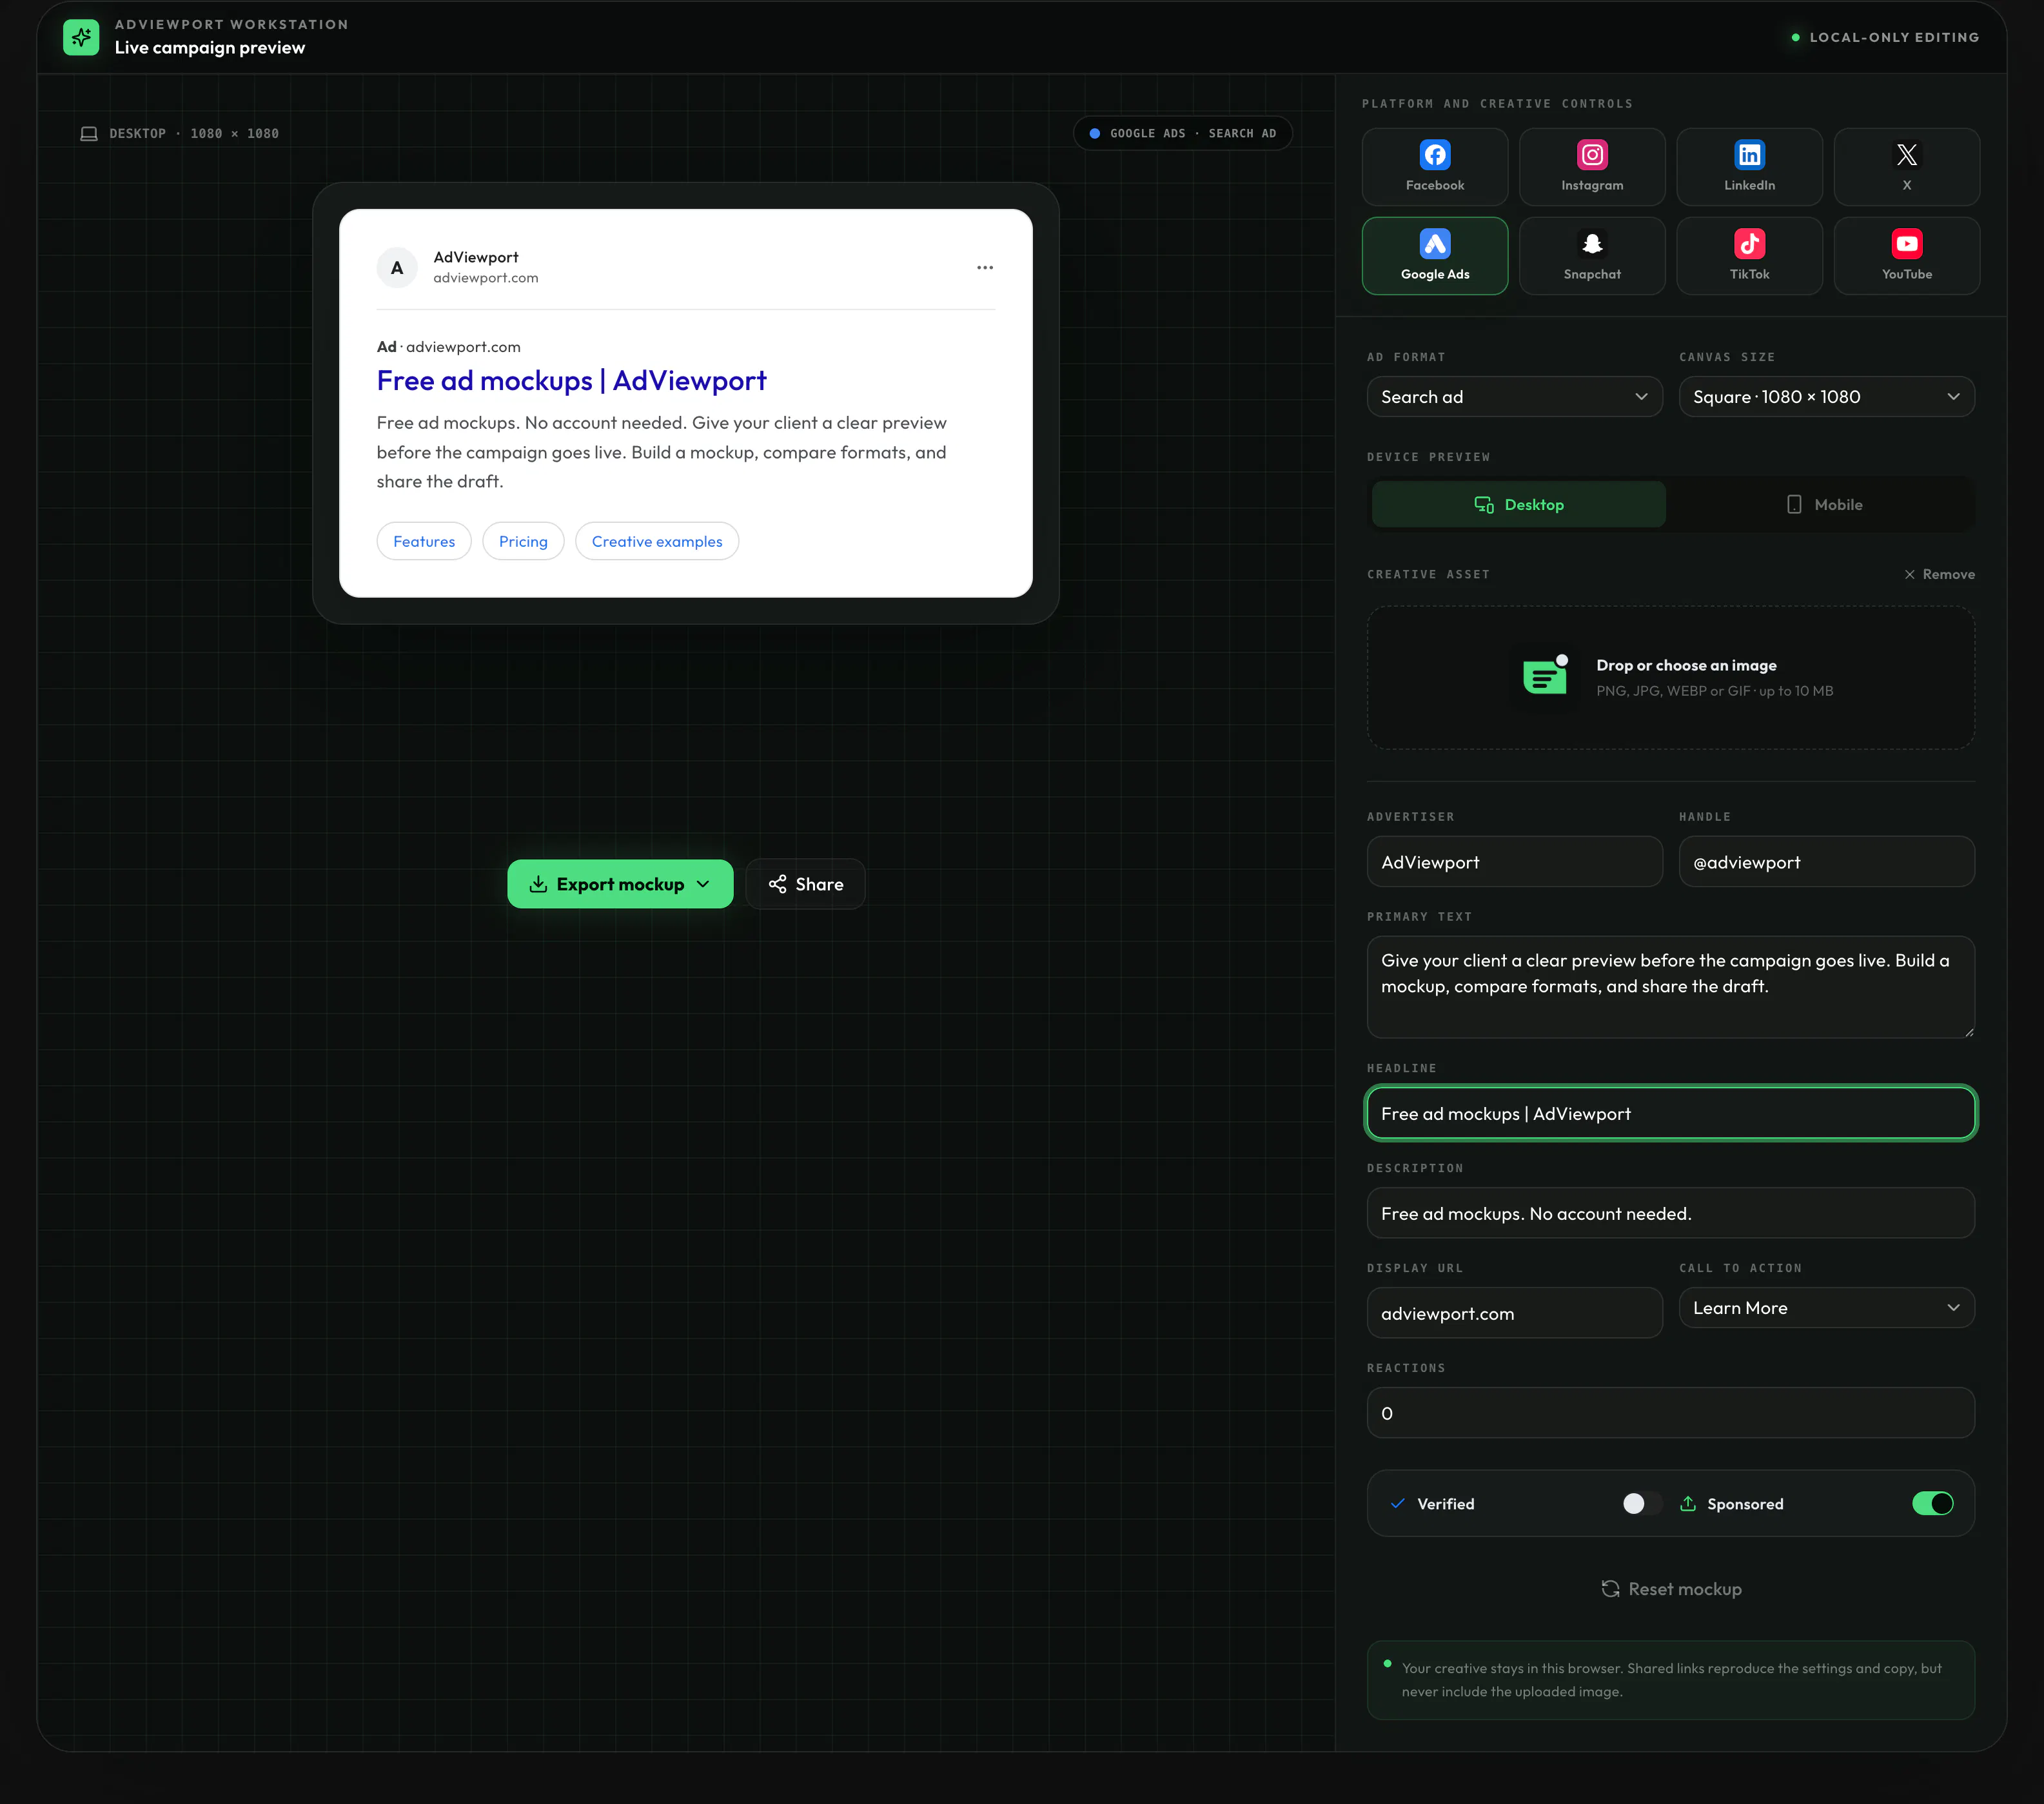Click the image upload icon in drop zone
The width and height of the screenshot is (2044, 1804).
(1545, 676)
